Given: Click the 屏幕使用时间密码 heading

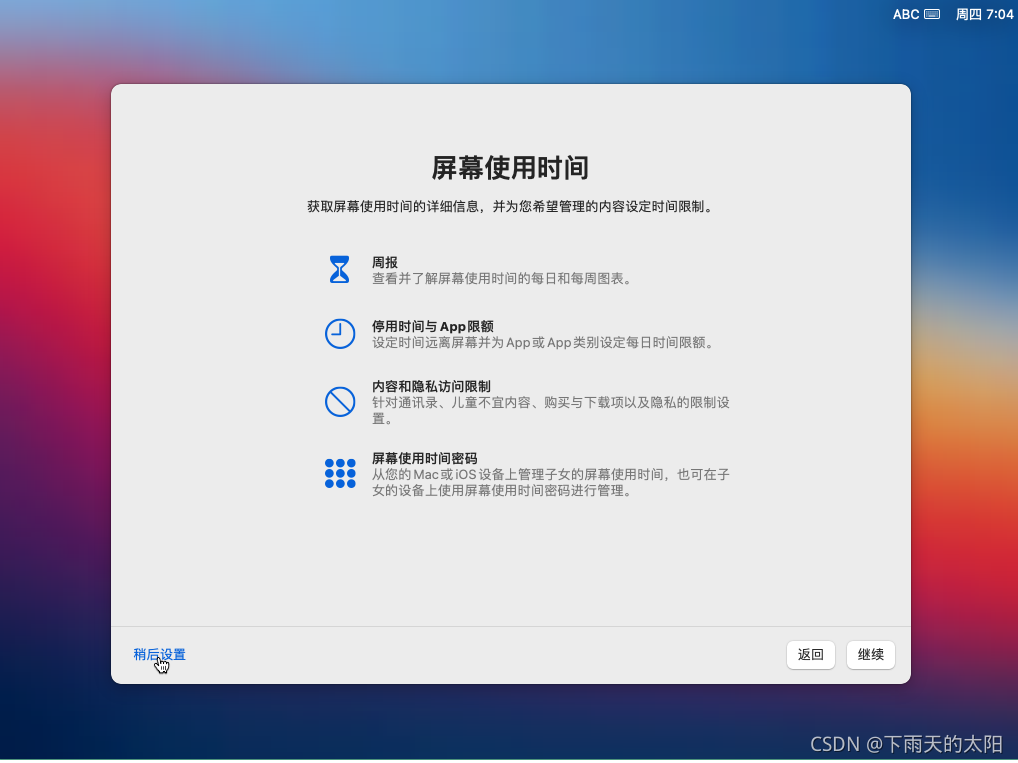Looking at the screenshot, I should click(427, 457).
